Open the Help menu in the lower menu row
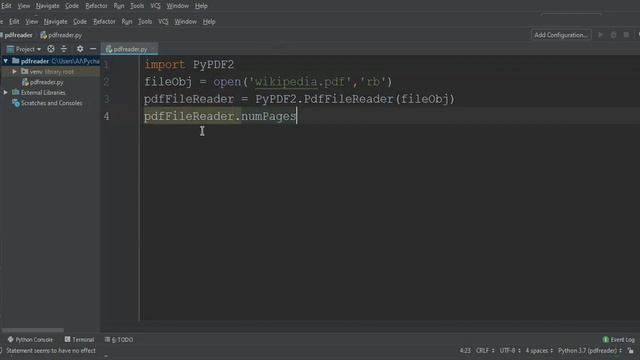This screenshot has width=640, height=360. pyautogui.click(x=209, y=22)
